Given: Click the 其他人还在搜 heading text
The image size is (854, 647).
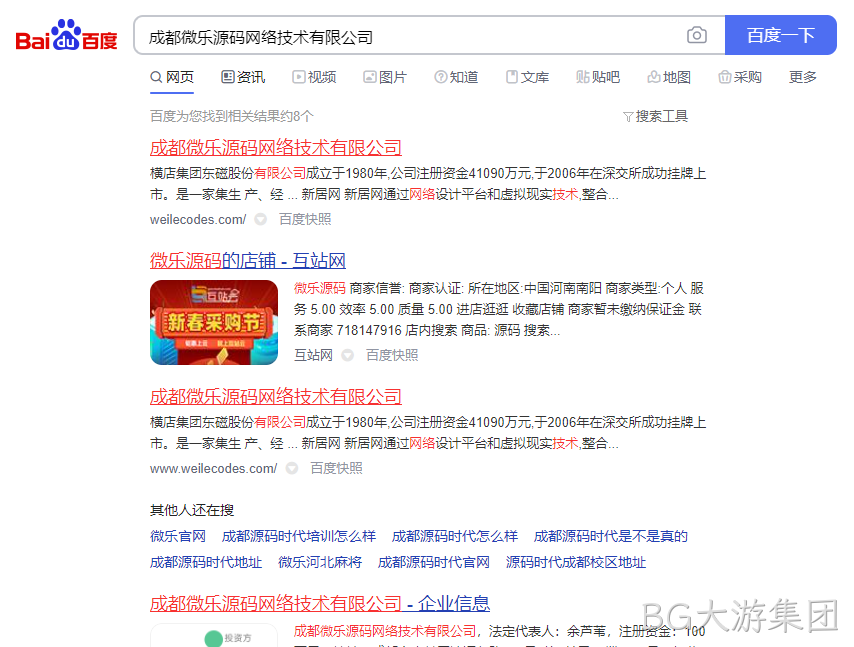Looking at the screenshot, I should (192, 510).
